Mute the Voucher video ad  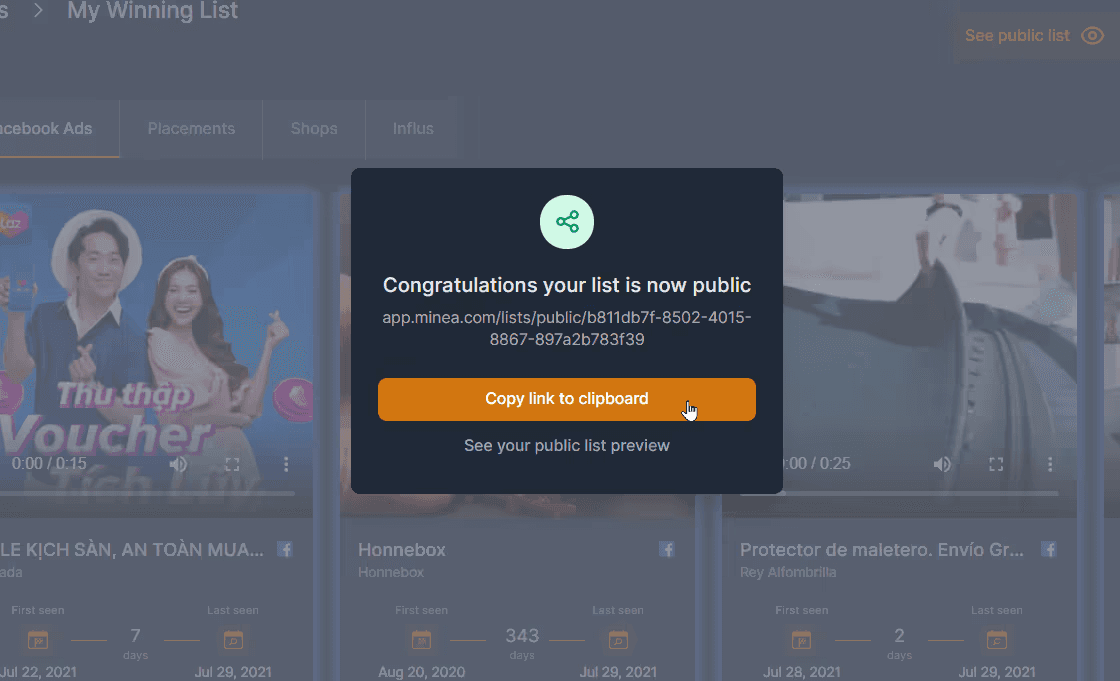(x=179, y=464)
